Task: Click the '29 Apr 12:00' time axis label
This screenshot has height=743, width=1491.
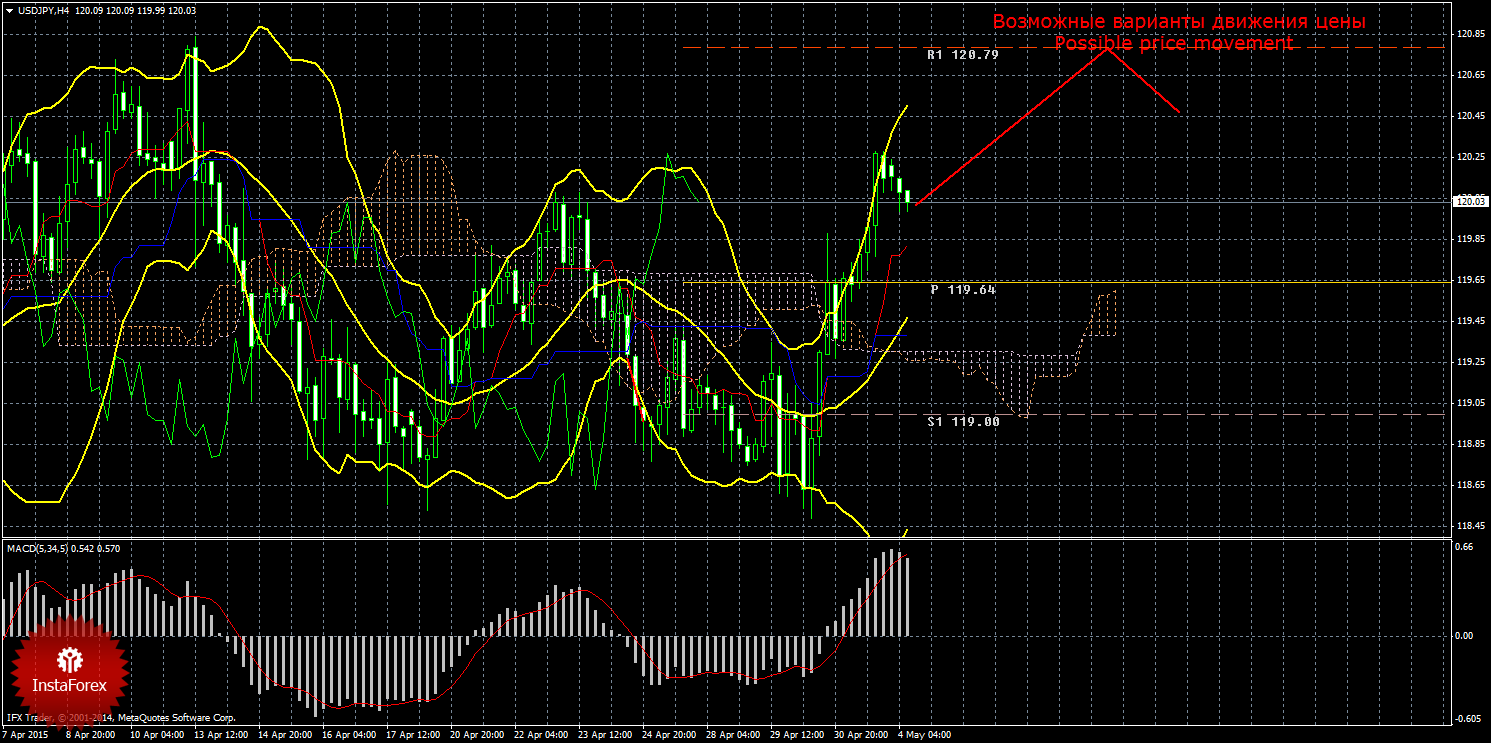Action: tap(797, 735)
